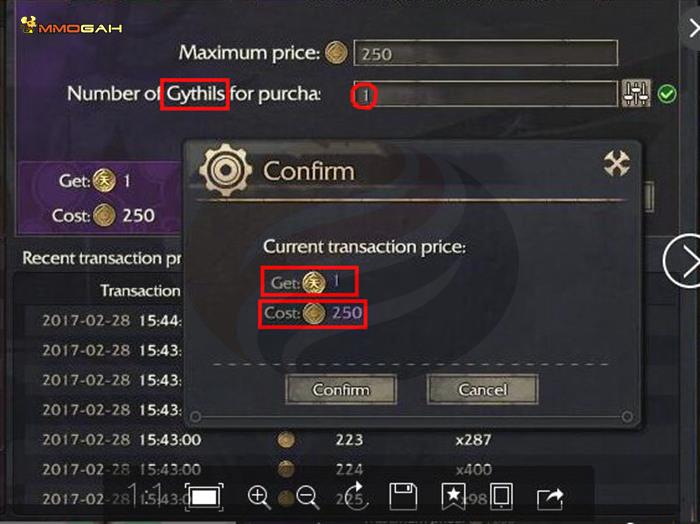Click the tablet device view icon
700x524 pixels.
click(x=501, y=497)
